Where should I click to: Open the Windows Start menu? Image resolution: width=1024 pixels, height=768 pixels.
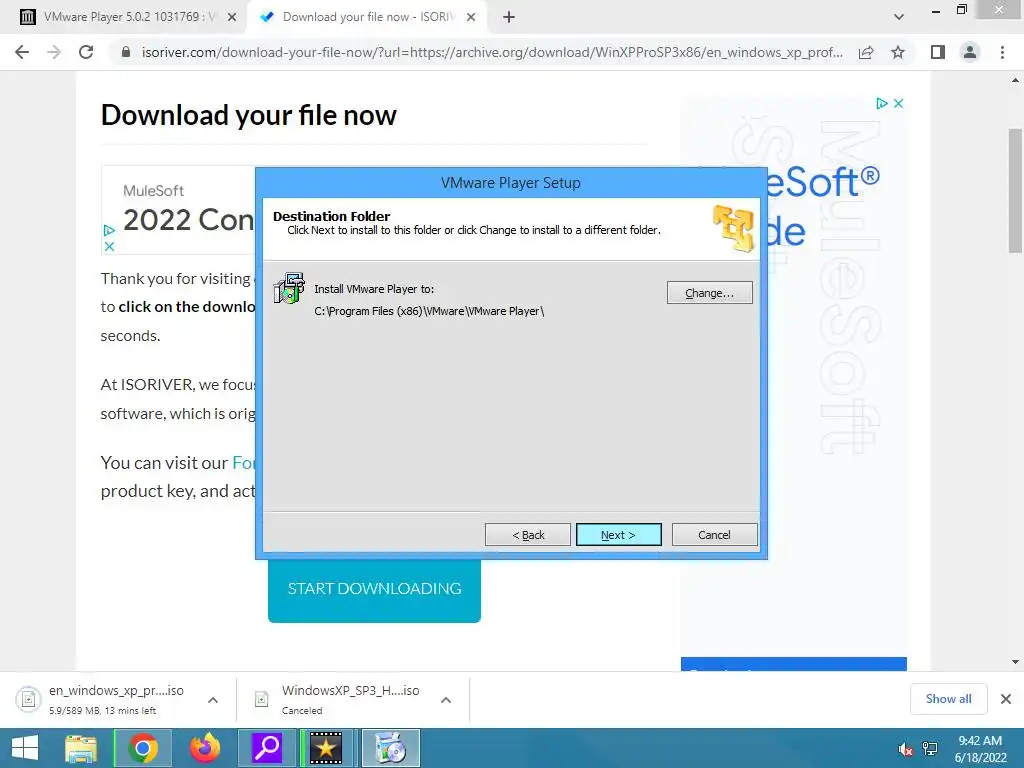point(25,748)
